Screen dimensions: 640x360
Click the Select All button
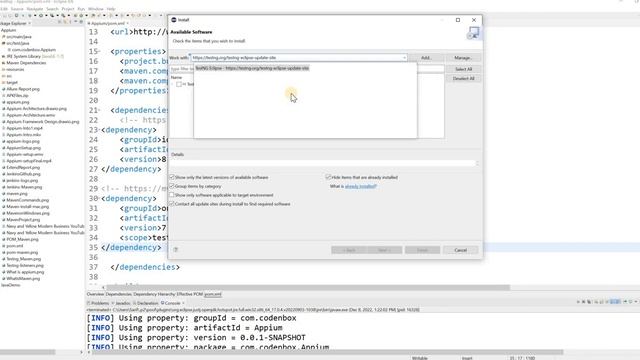coord(463,69)
